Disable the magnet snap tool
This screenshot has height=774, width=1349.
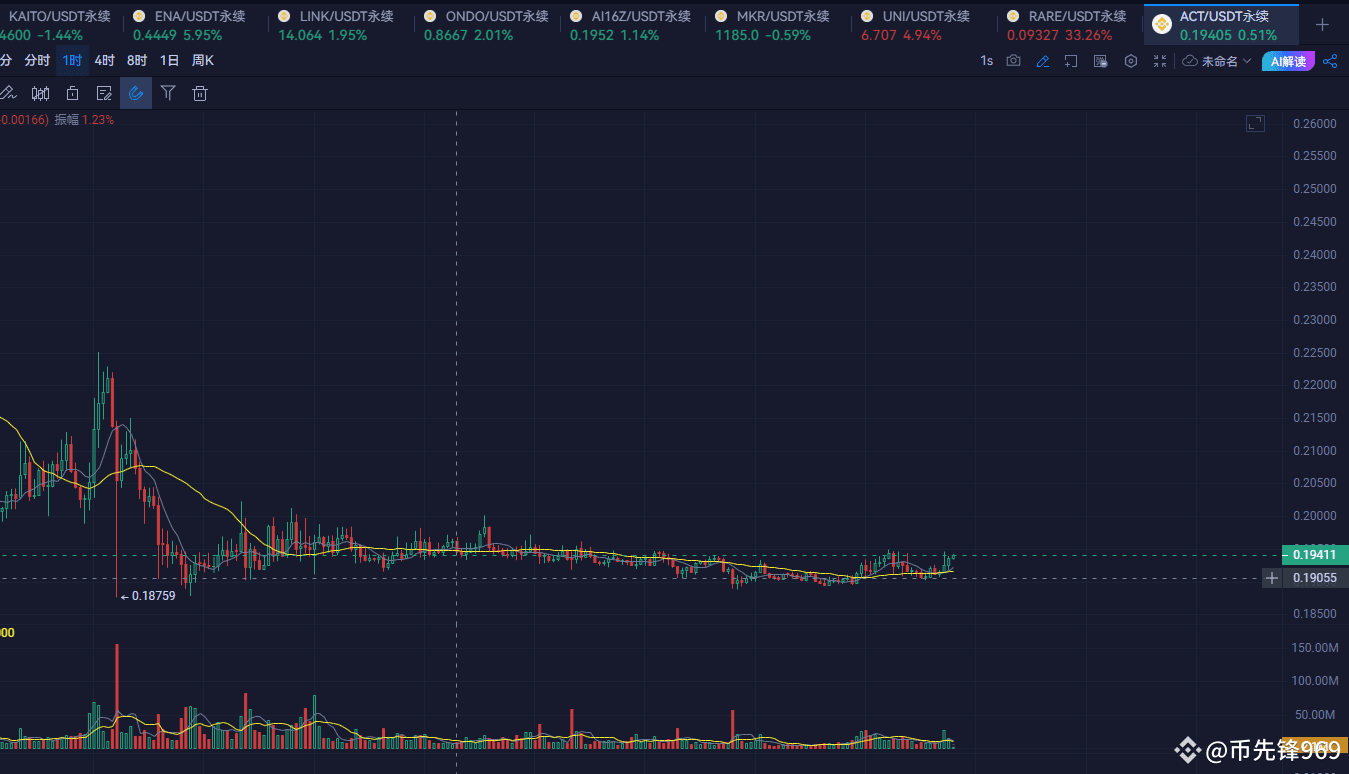136,92
